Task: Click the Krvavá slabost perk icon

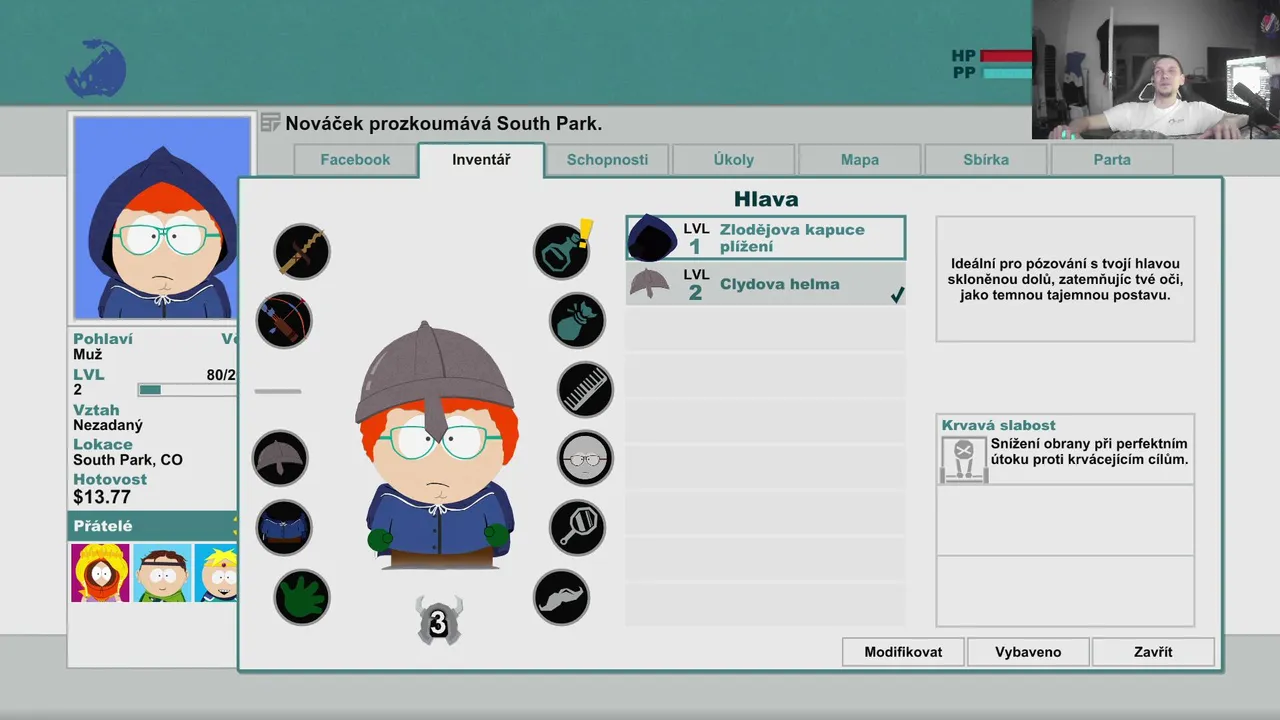Action: coord(964,460)
